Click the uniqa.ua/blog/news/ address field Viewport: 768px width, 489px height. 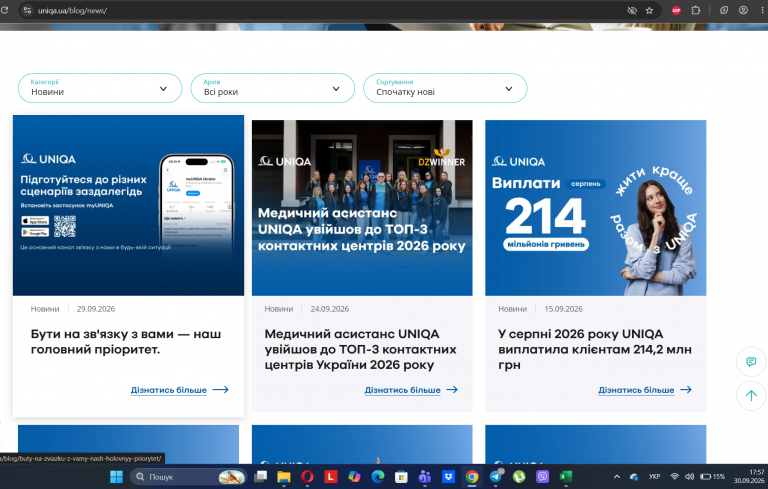pyautogui.click(x=72, y=10)
